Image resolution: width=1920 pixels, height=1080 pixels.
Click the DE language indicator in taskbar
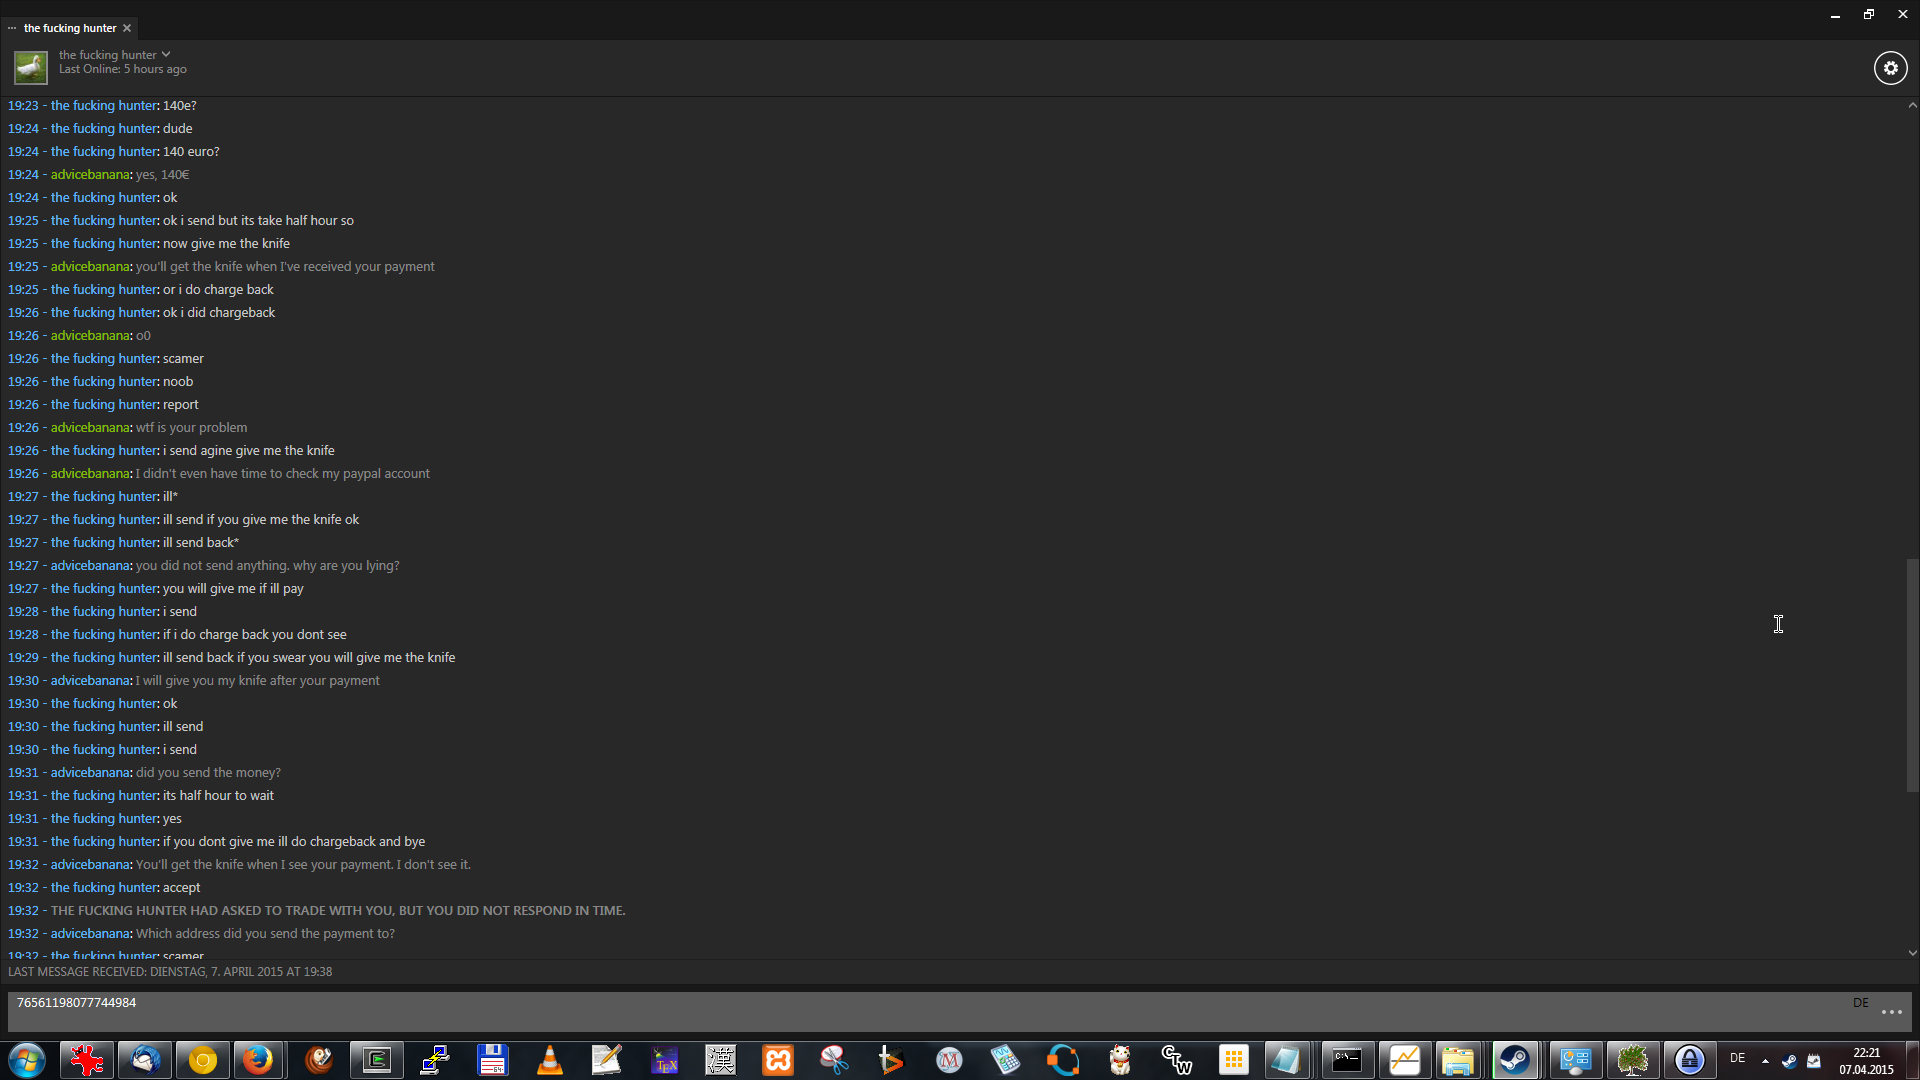[x=1738, y=1058]
